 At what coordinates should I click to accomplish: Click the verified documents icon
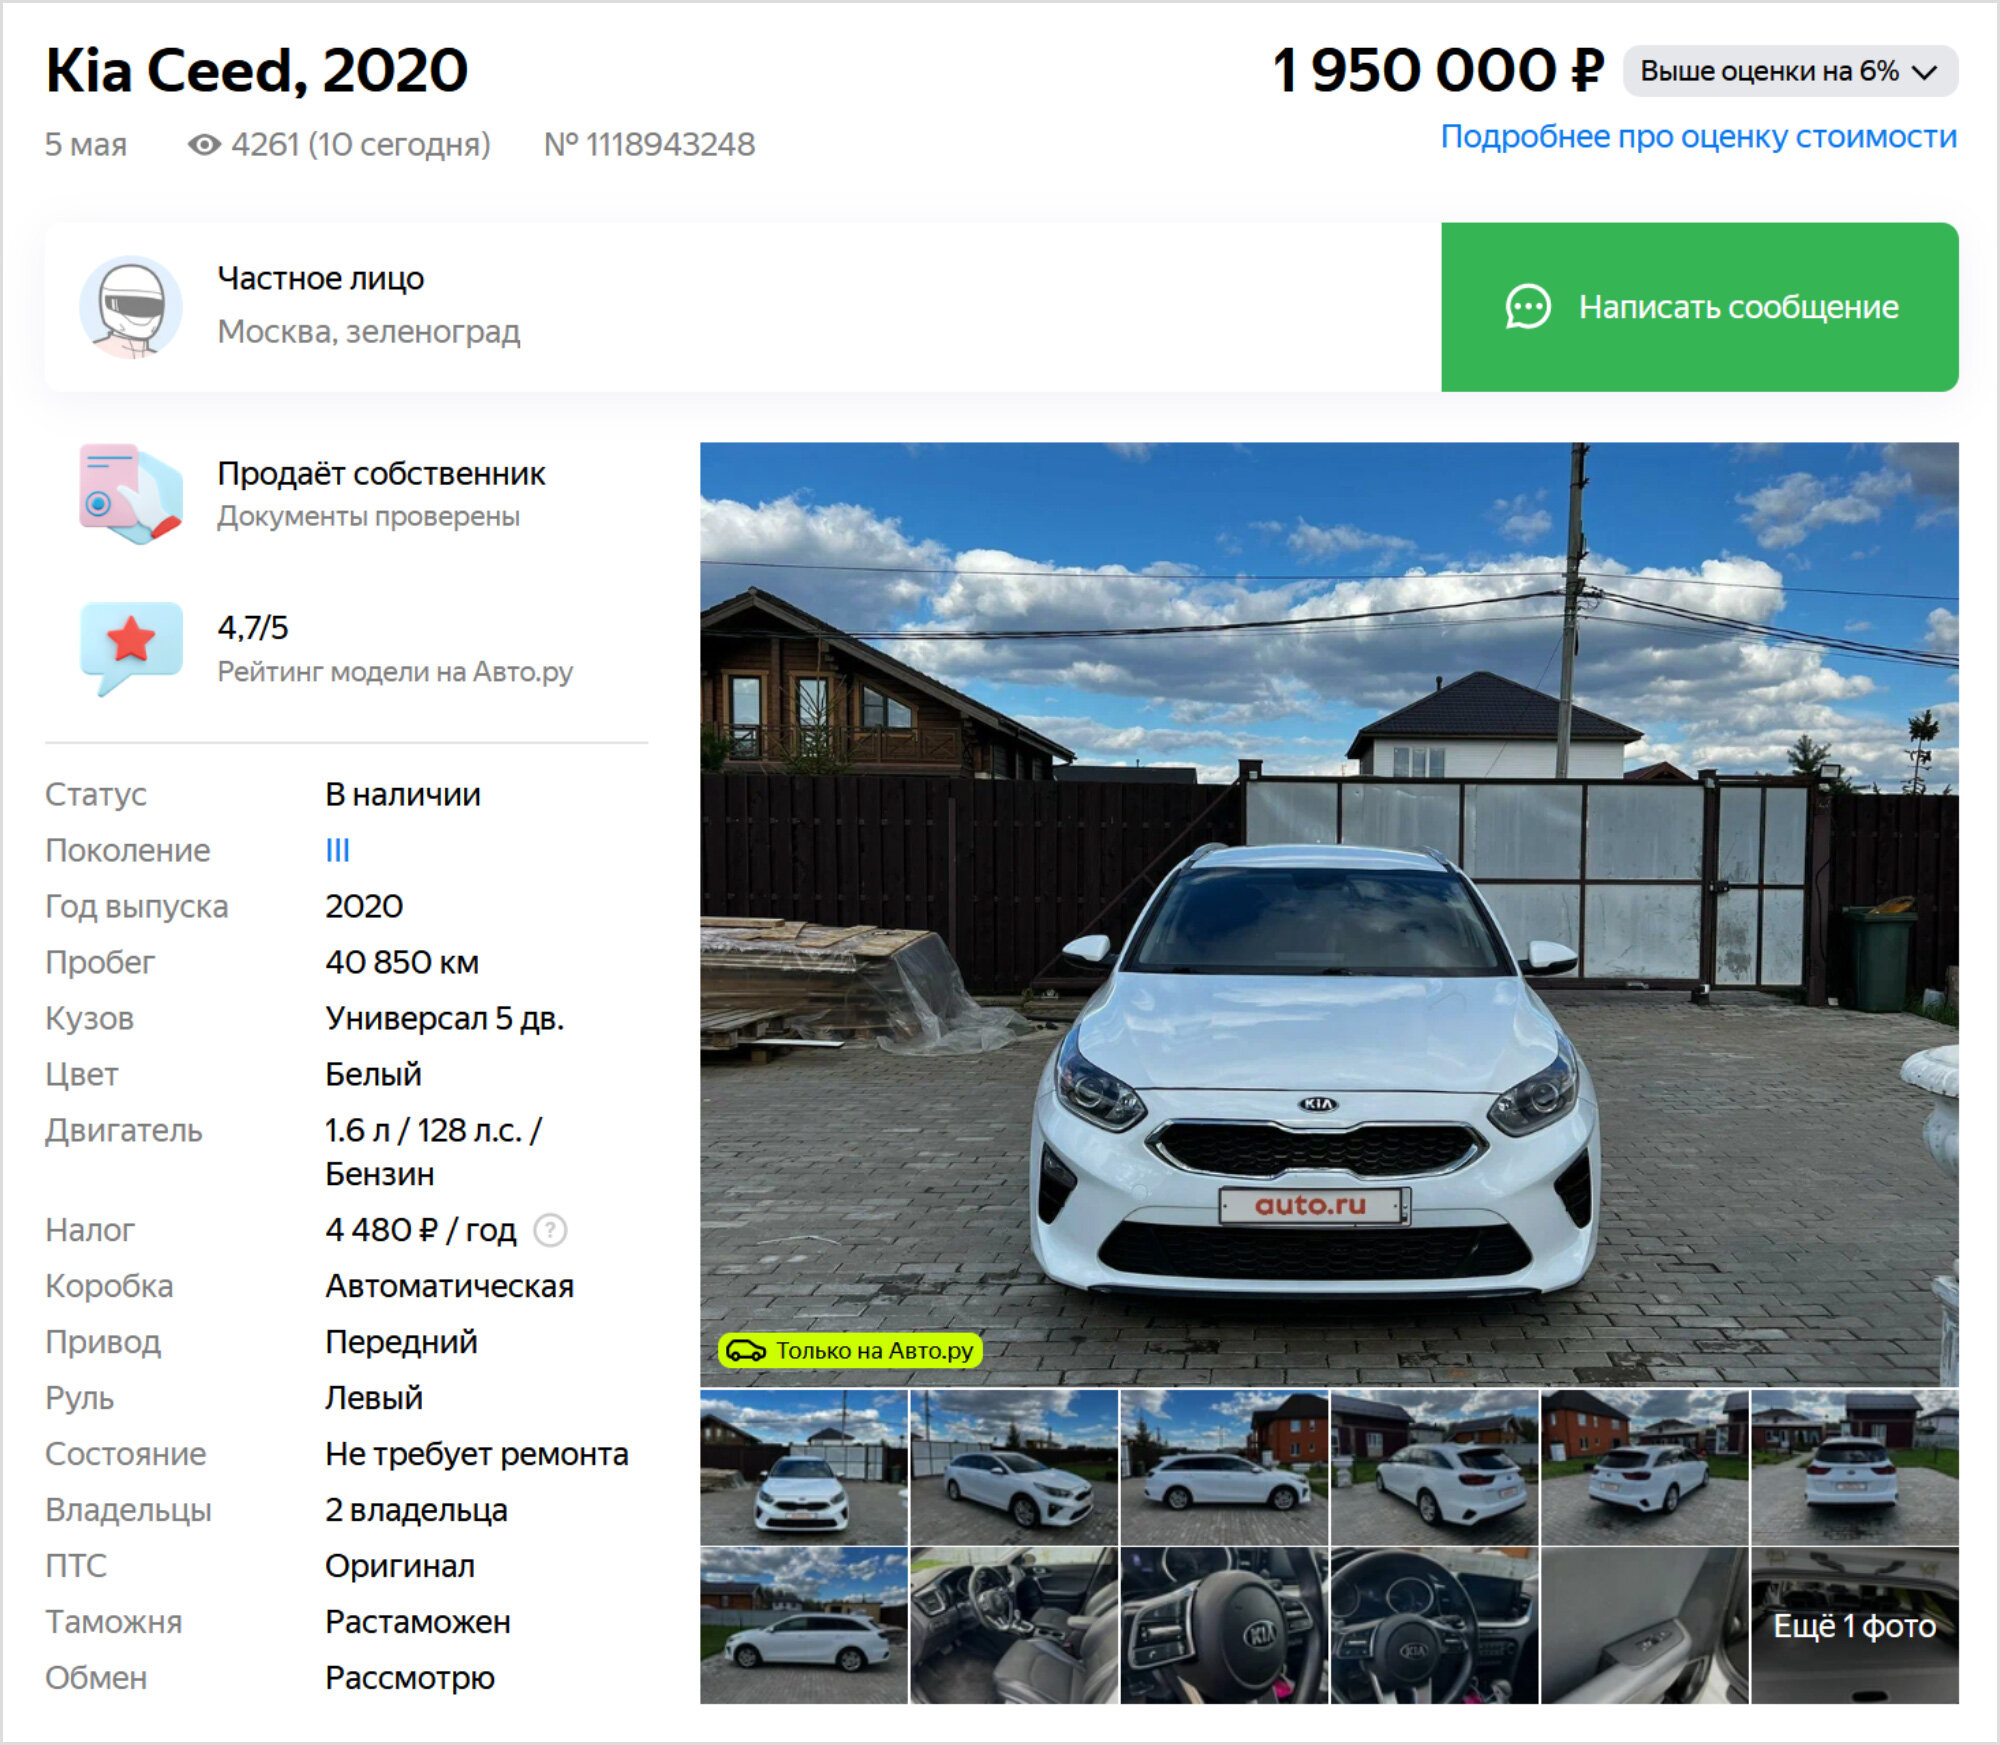[x=131, y=494]
